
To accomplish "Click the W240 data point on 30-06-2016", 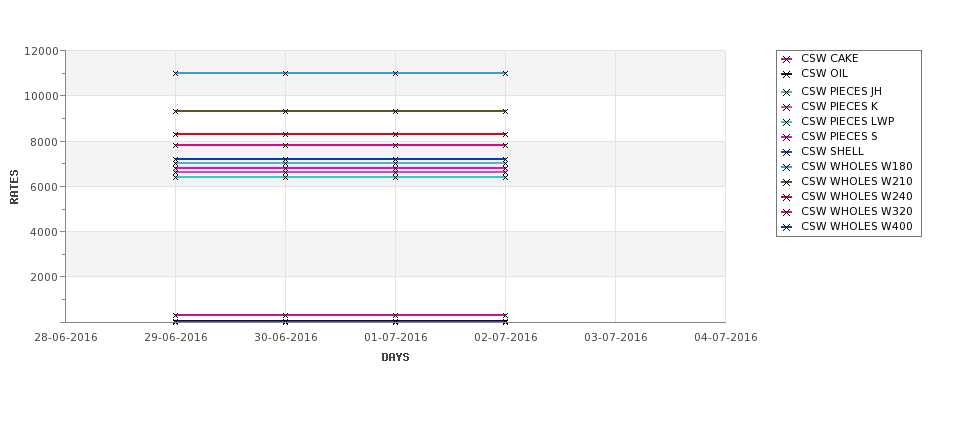I will pyautogui.click(x=285, y=134).
